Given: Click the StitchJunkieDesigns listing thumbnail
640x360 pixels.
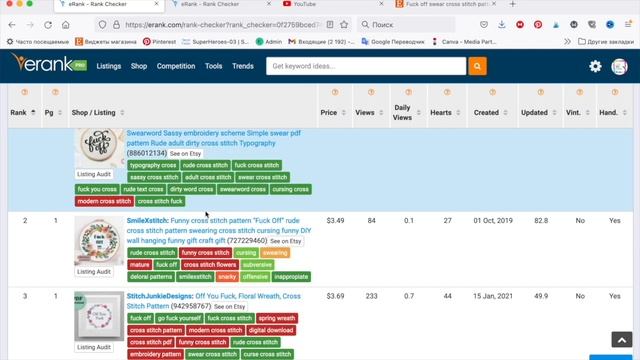Looking at the screenshot, I should pos(99,316).
